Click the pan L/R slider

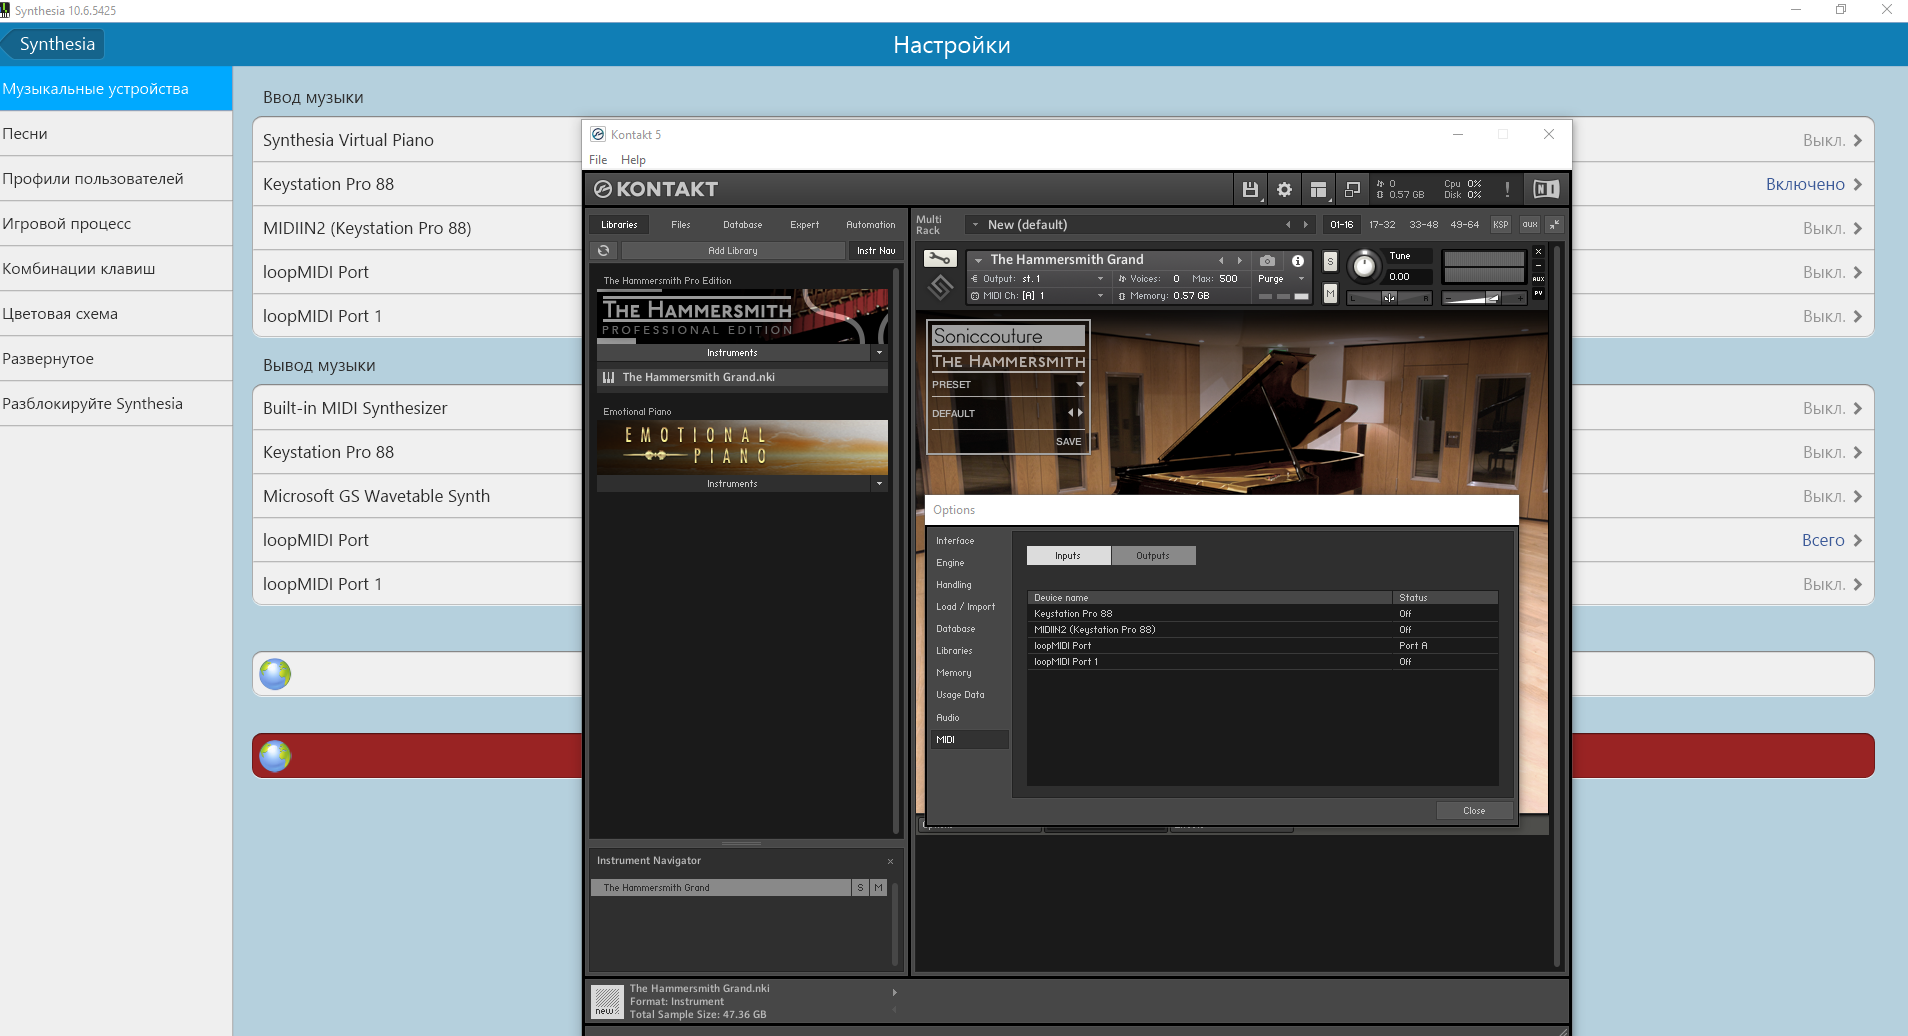click(1389, 298)
